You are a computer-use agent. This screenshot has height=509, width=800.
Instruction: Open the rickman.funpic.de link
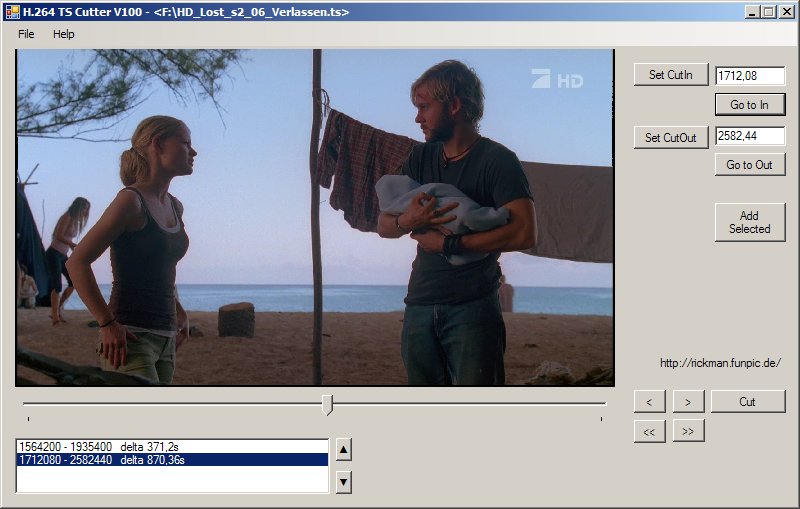(720, 363)
